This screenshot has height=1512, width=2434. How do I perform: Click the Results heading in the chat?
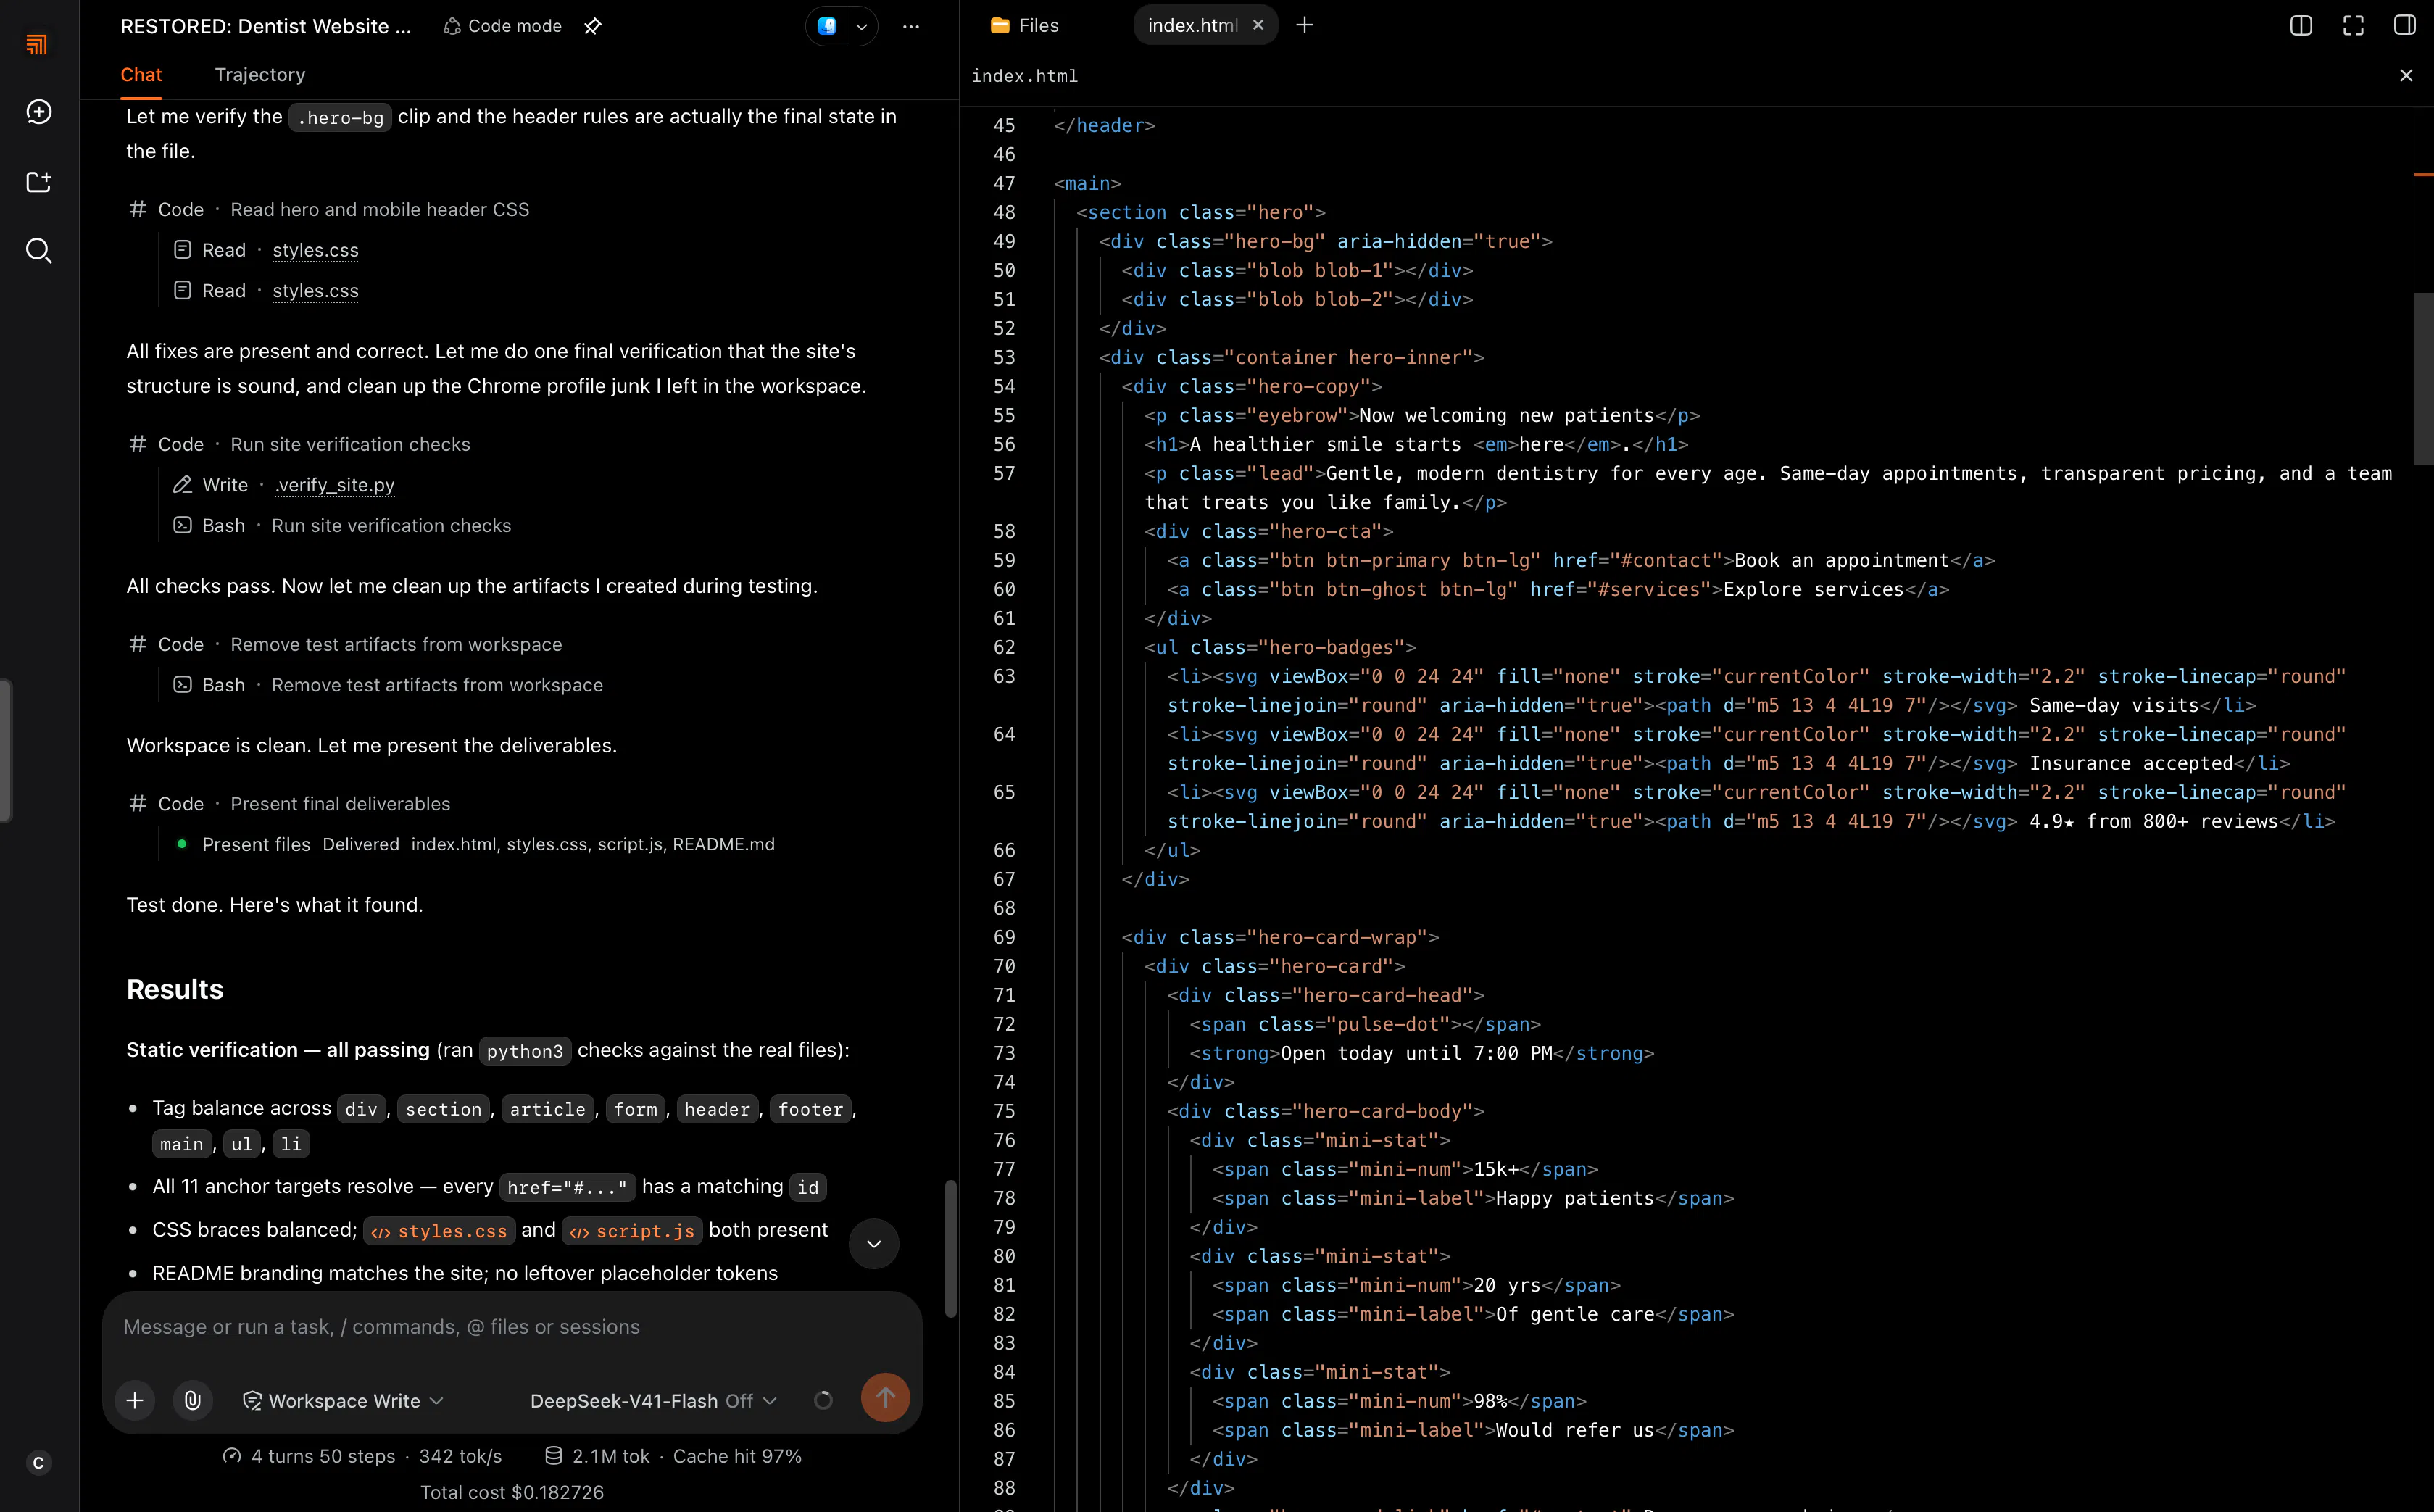point(175,989)
